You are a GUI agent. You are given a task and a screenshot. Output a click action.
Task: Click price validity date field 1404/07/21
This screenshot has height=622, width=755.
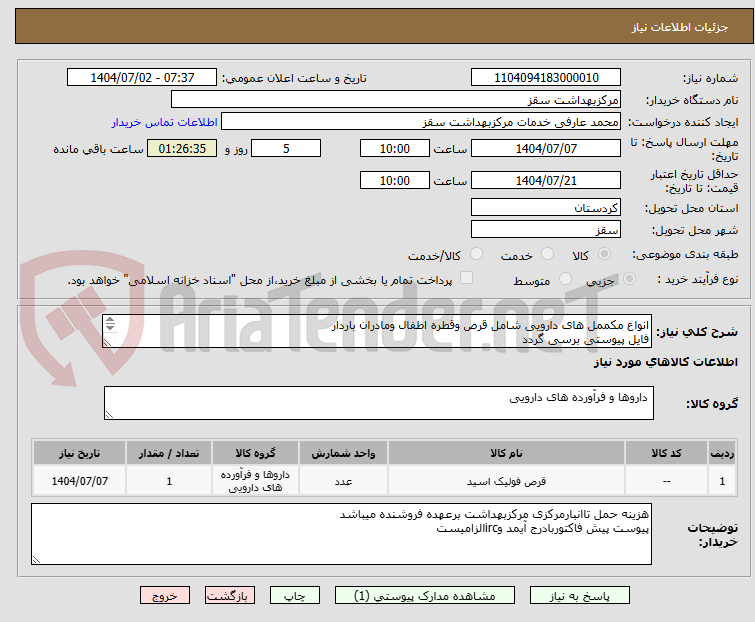coord(546,181)
